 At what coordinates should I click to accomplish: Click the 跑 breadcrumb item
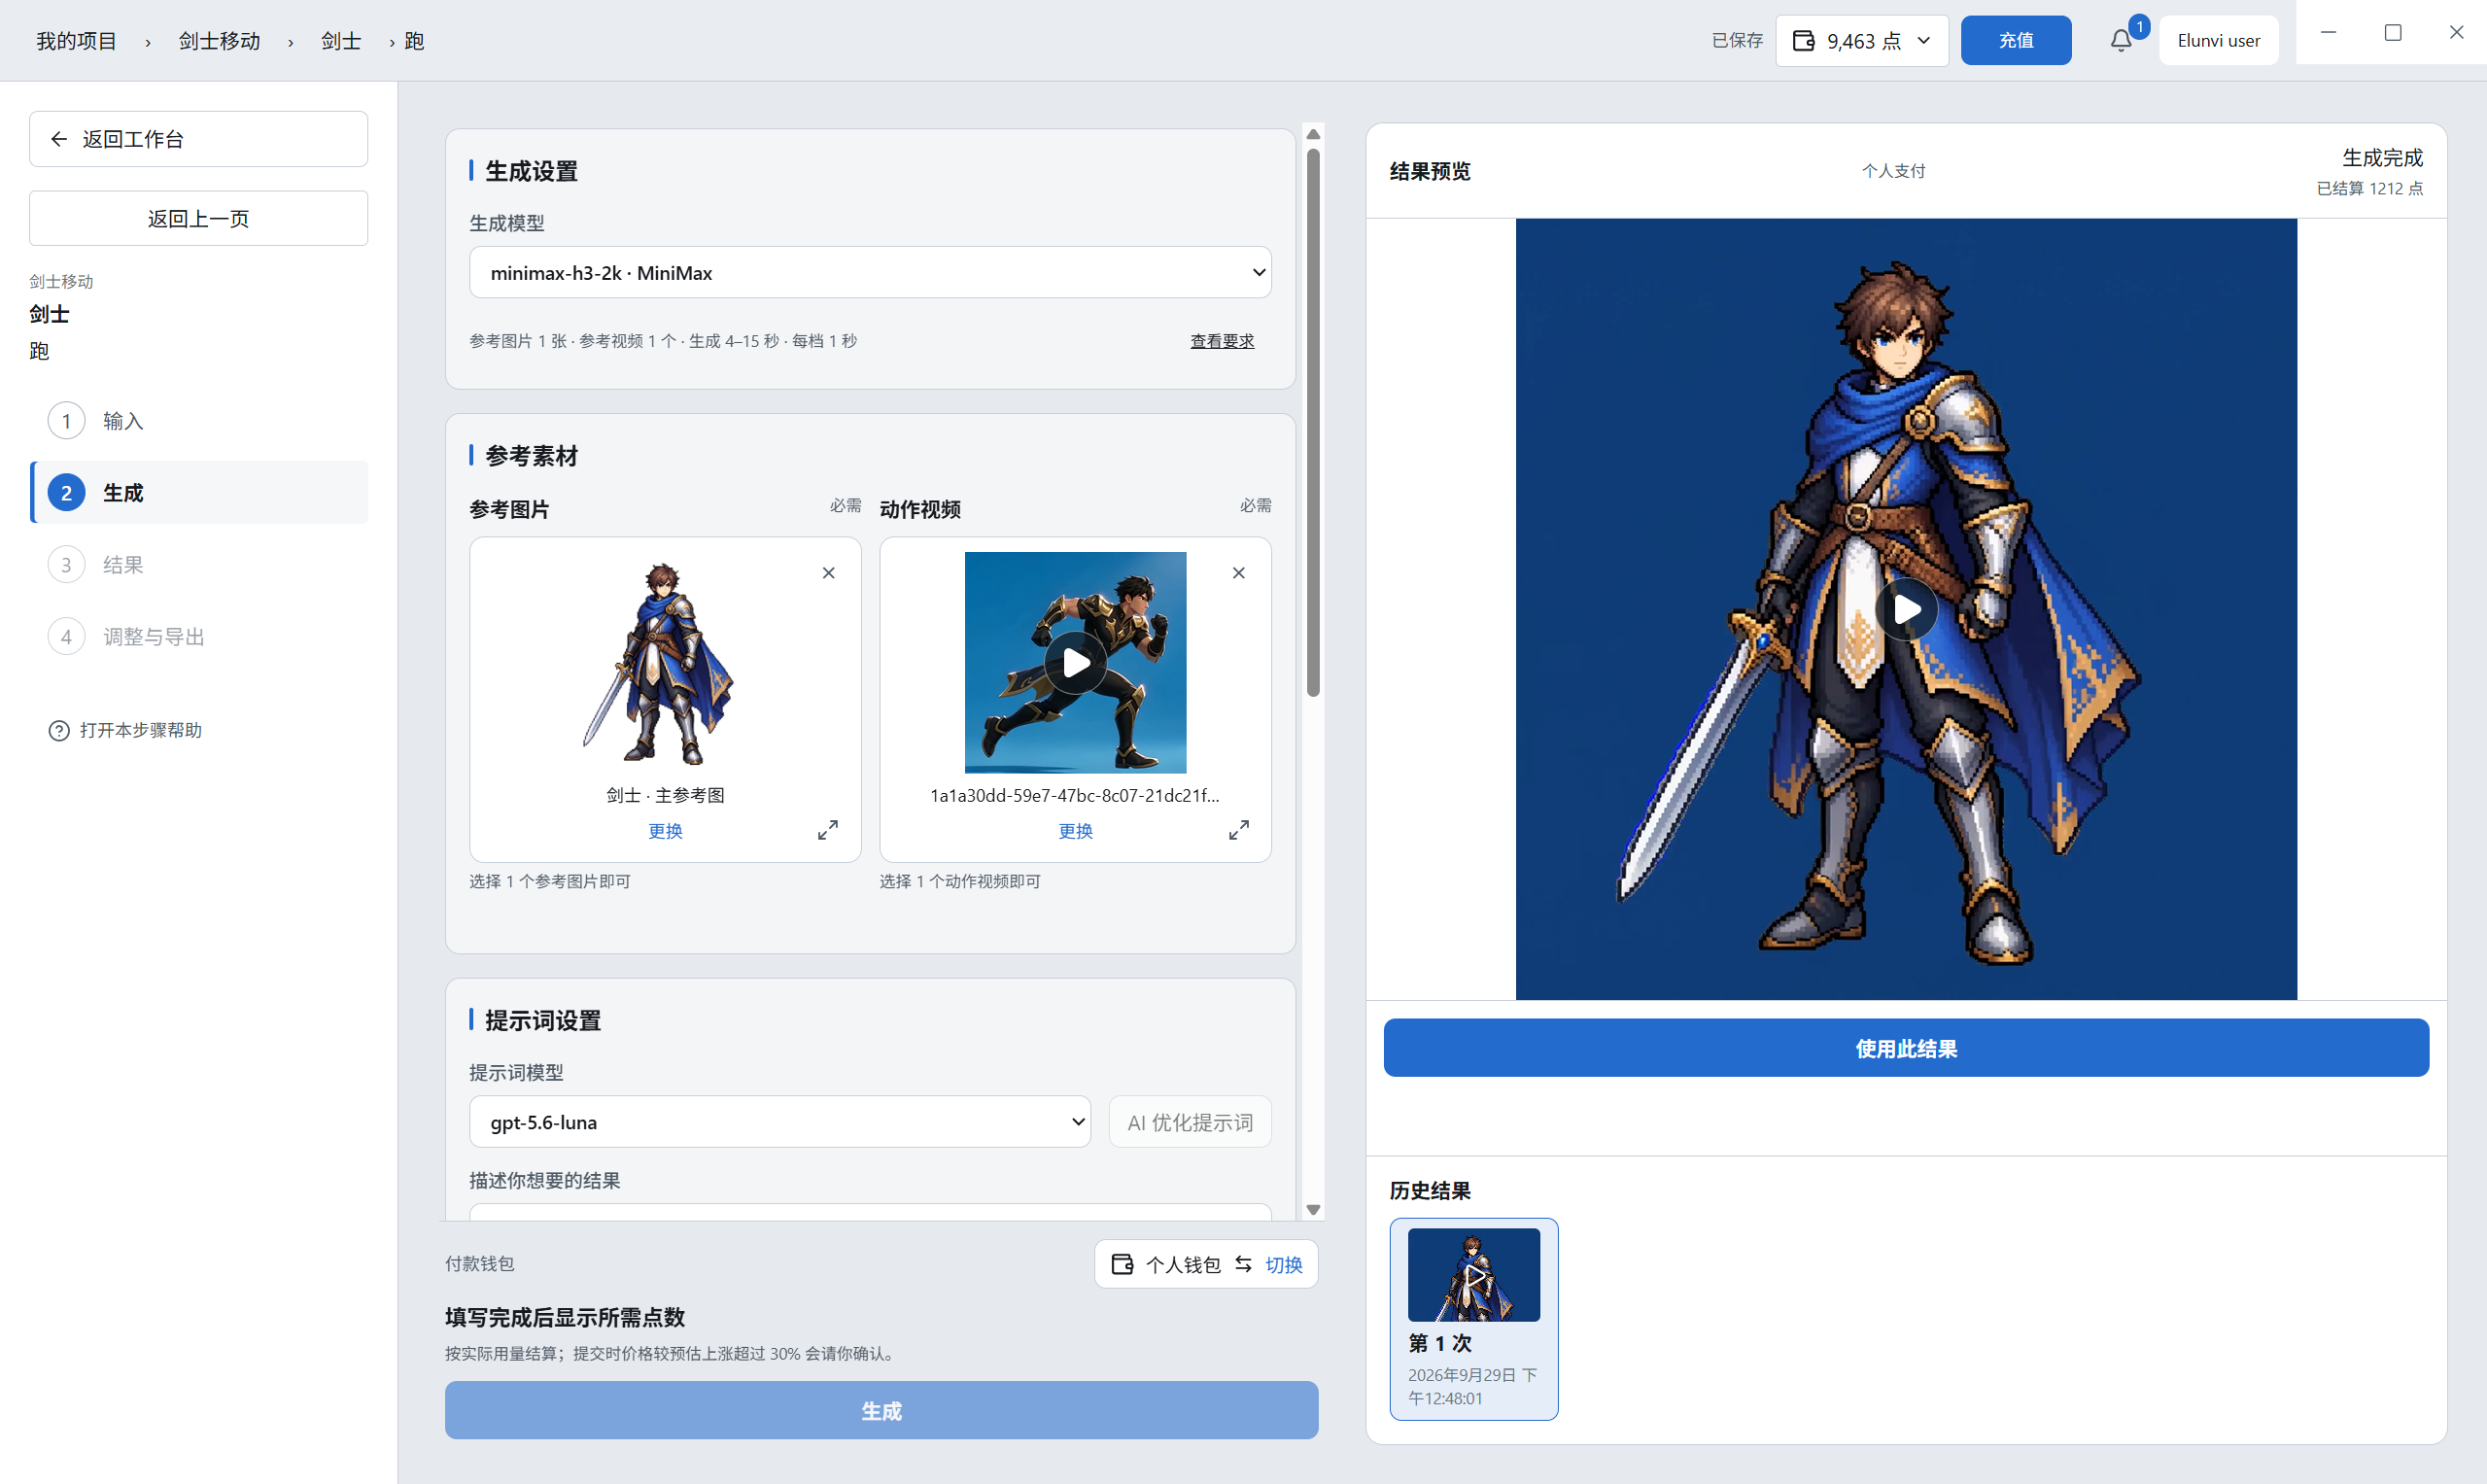click(x=414, y=41)
